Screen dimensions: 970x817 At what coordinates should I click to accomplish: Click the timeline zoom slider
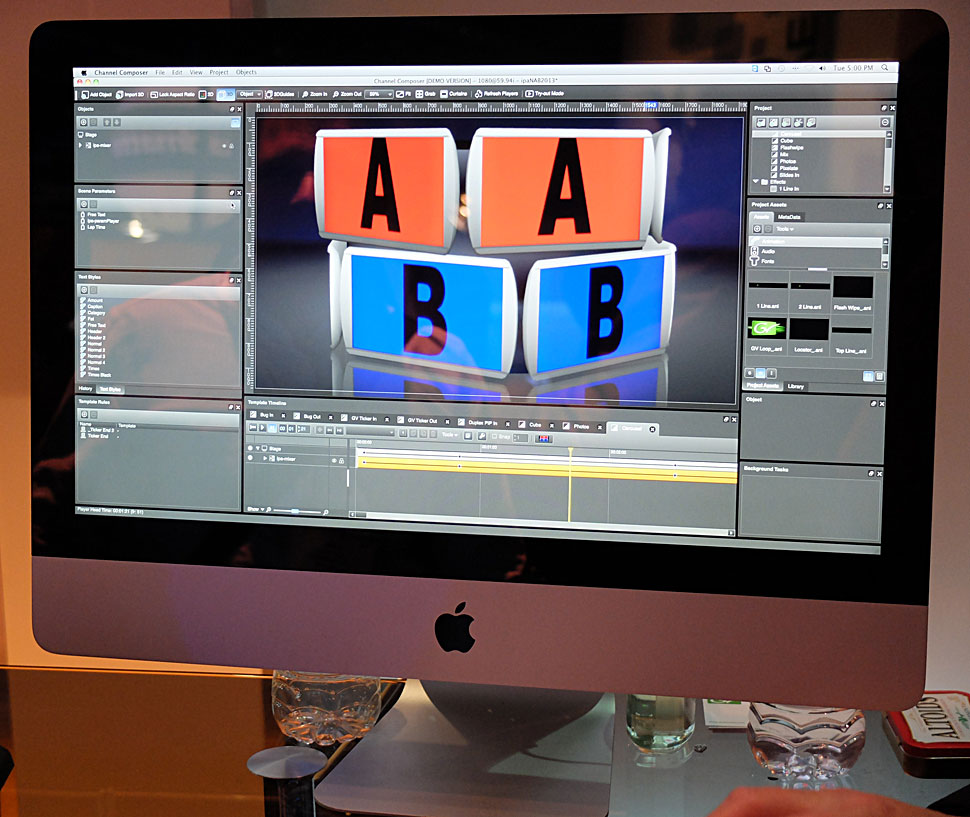coord(296,511)
